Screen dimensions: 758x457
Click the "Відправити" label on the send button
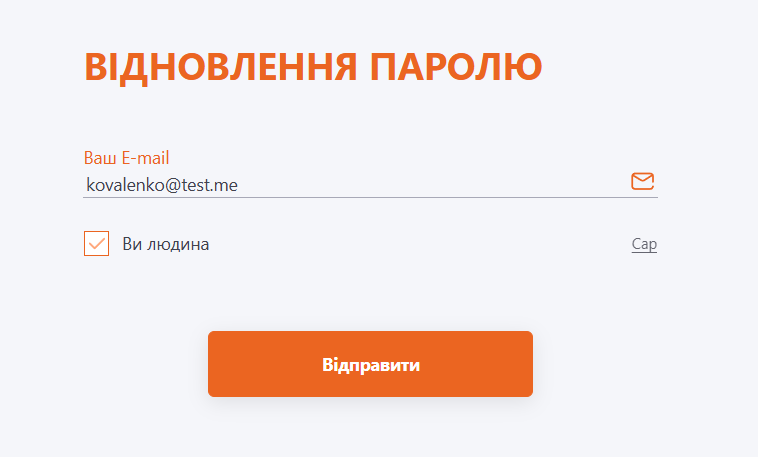(x=371, y=365)
